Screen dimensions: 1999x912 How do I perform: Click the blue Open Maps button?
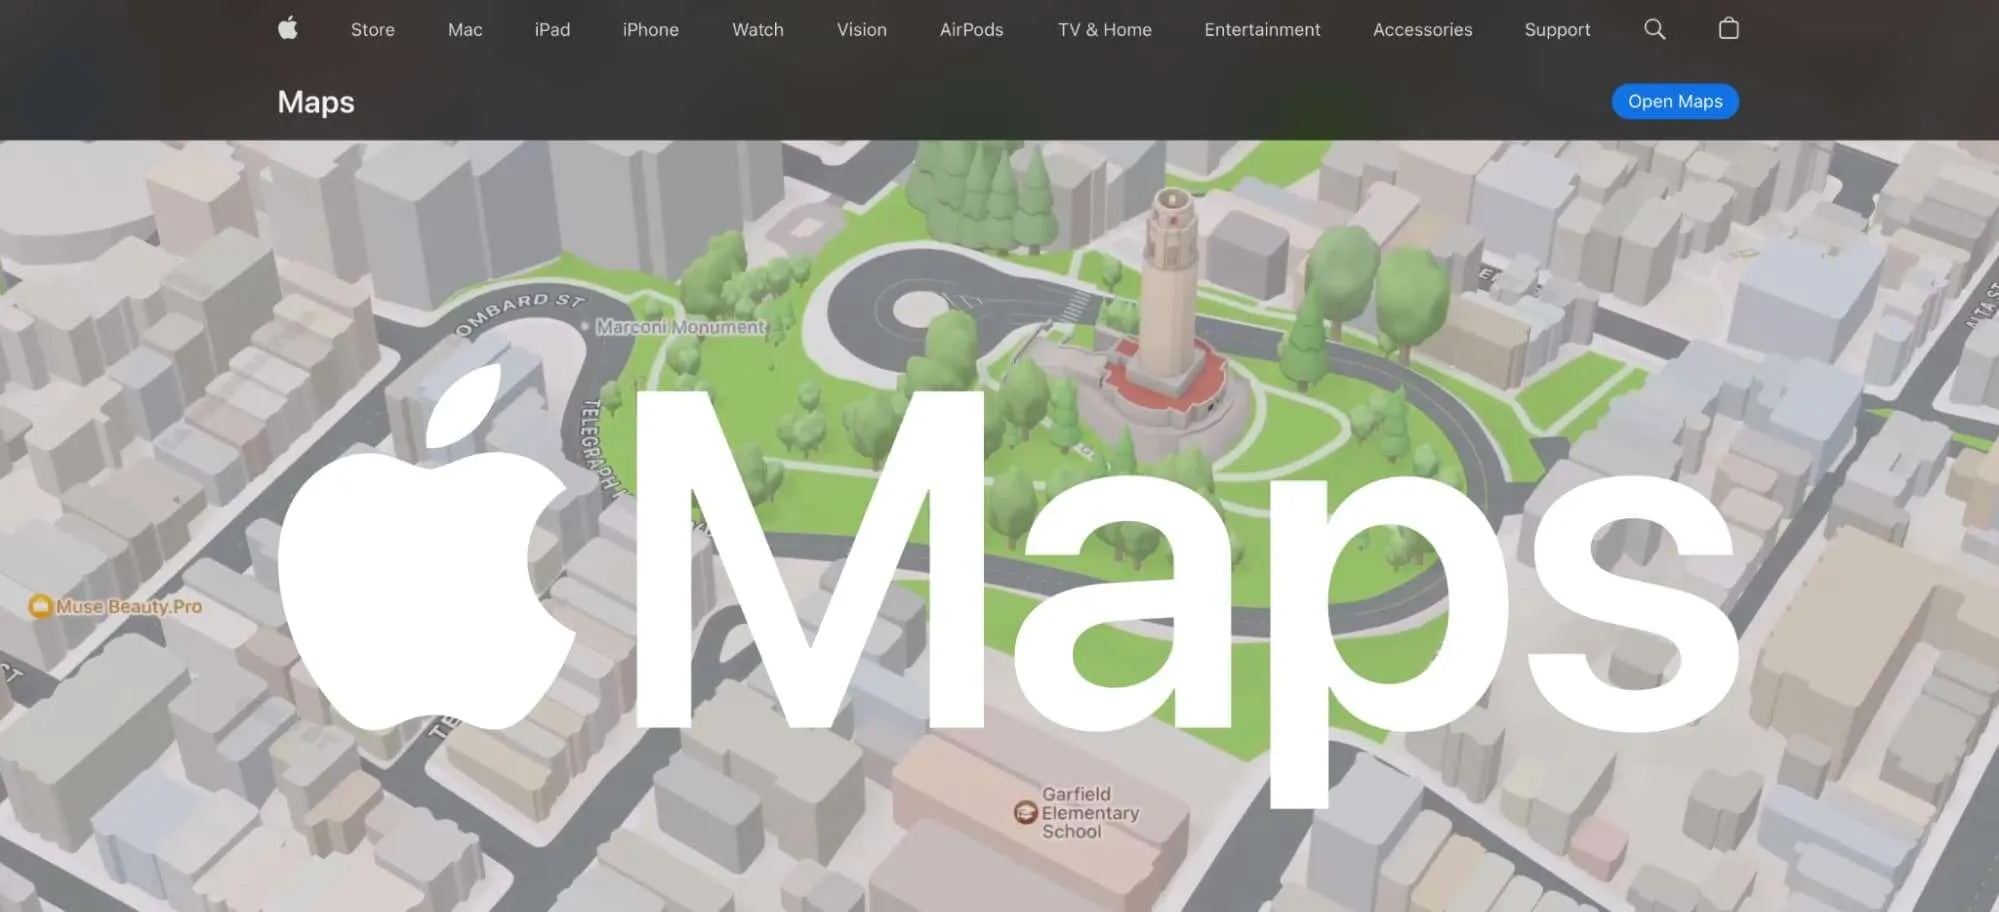(1675, 101)
